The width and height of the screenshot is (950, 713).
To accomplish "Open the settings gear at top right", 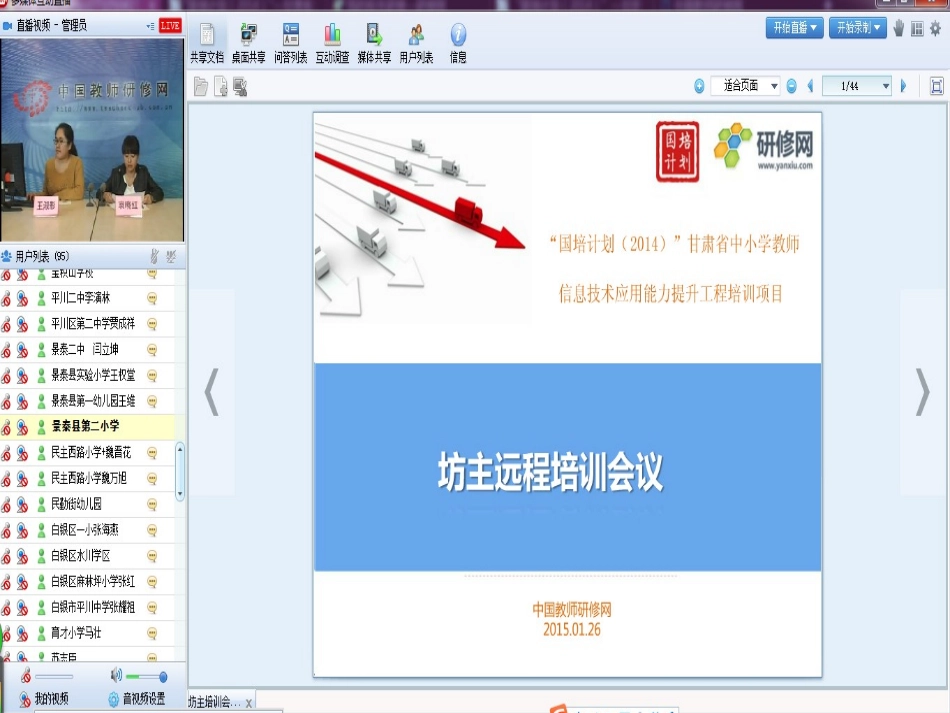I will [x=935, y=28].
